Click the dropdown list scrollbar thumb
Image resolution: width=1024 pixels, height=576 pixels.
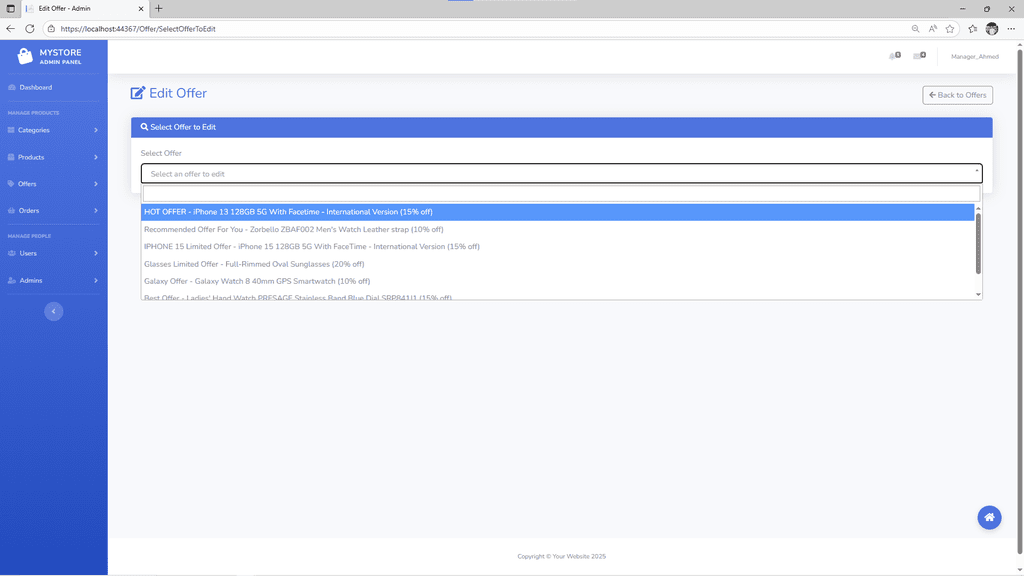pos(978,244)
